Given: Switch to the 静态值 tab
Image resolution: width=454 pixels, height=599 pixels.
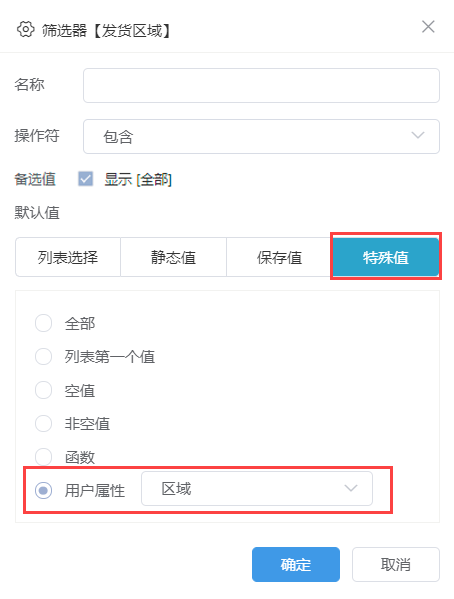Looking at the screenshot, I should click(x=173, y=257).
